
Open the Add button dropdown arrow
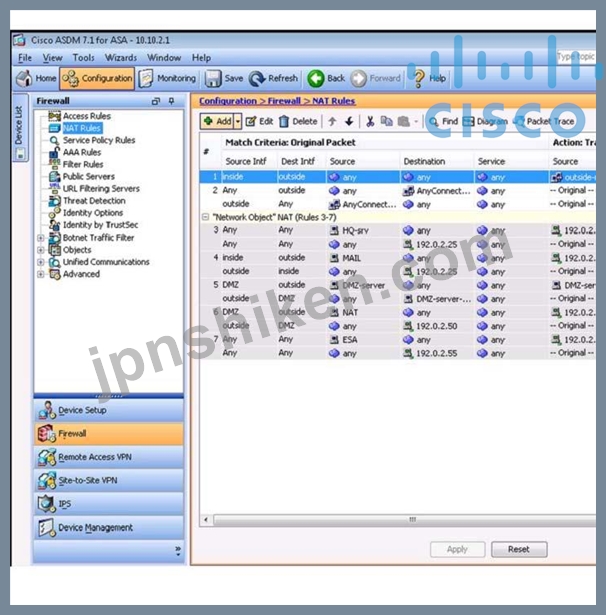[238, 121]
